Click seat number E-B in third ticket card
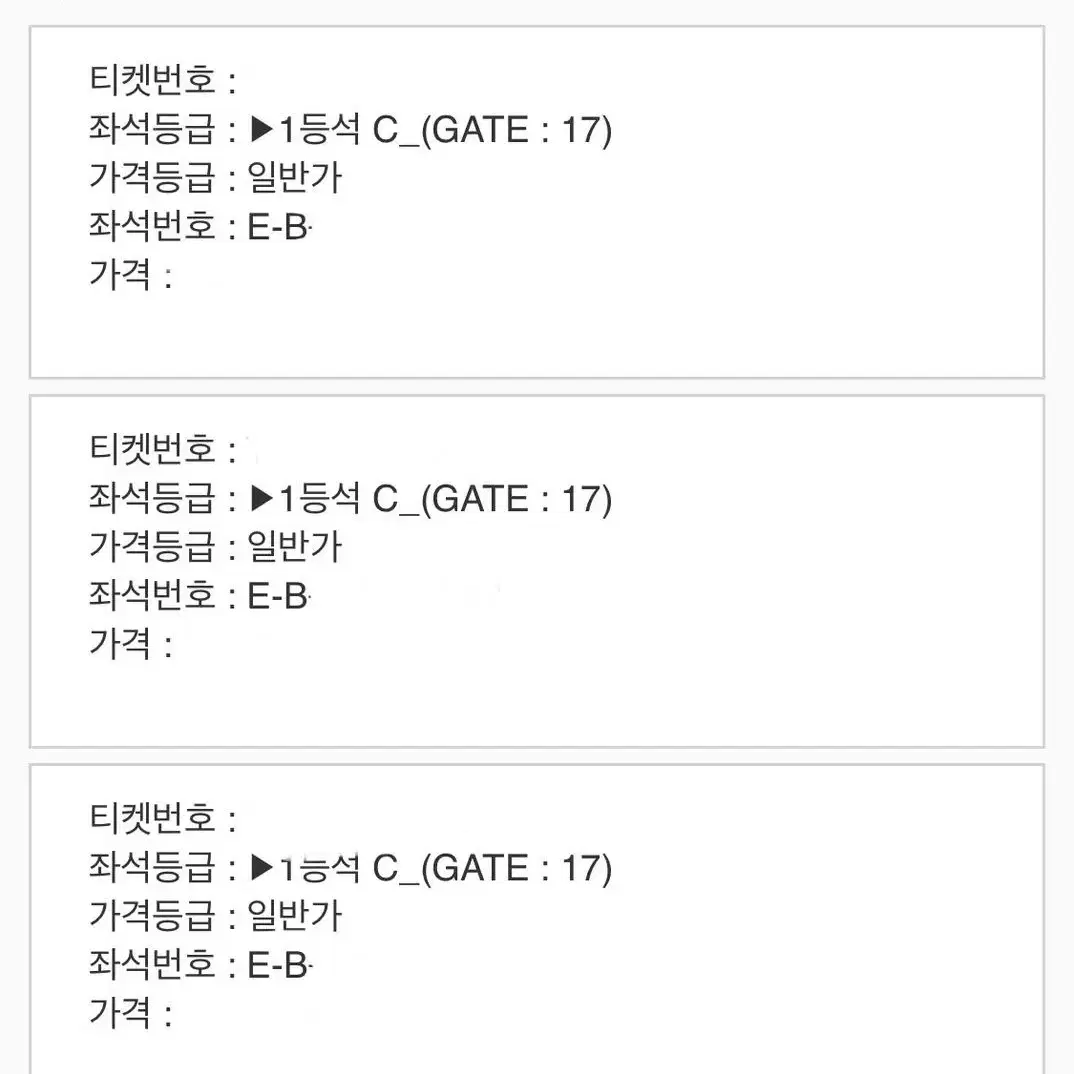The image size is (1074, 1074). [278, 965]
